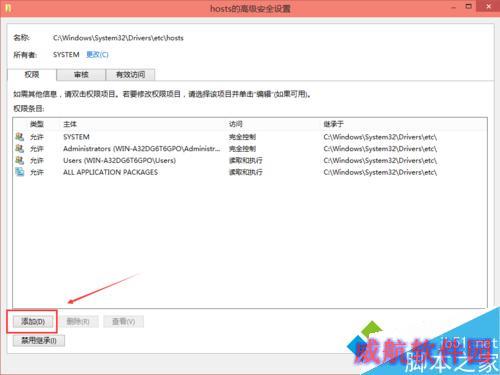Click the inherited path in the SYSTEM row
500x375 pixels.
(x=380, y=137)
